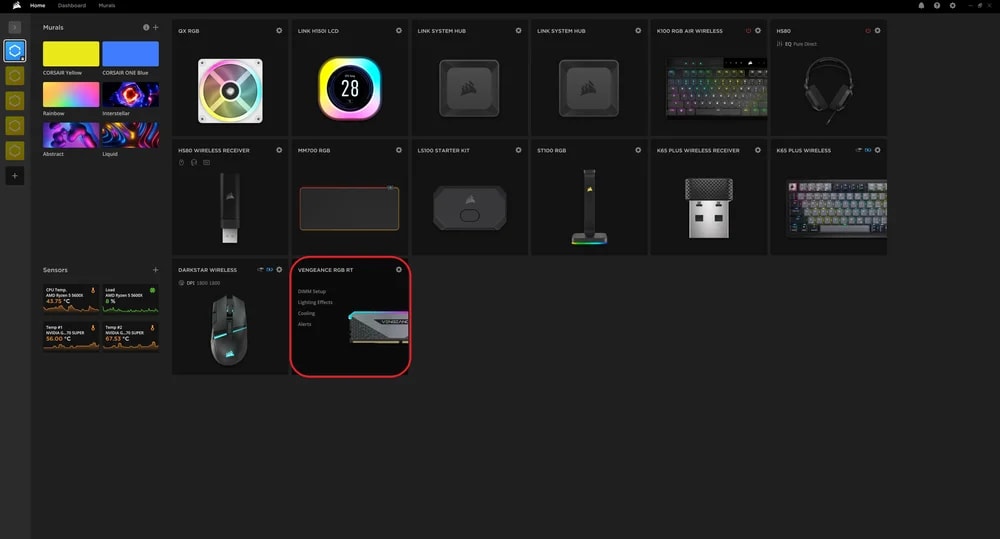Click the ST100 RGB headset stand image
This screenshot has height=539, width=1000.
(x=589, y=207)
